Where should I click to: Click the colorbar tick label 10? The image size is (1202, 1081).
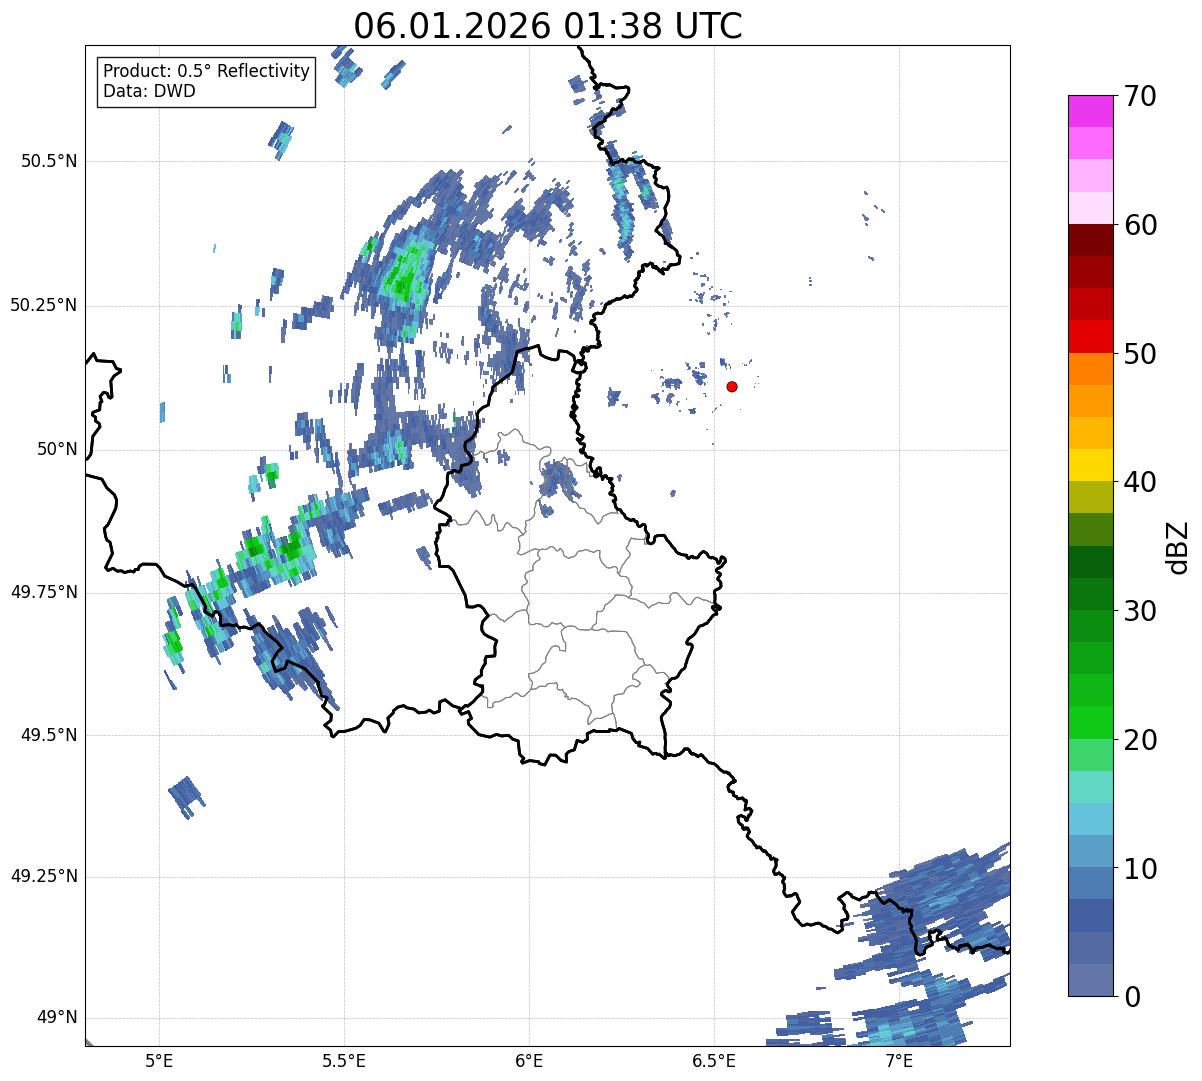[x=1143, y=869]
